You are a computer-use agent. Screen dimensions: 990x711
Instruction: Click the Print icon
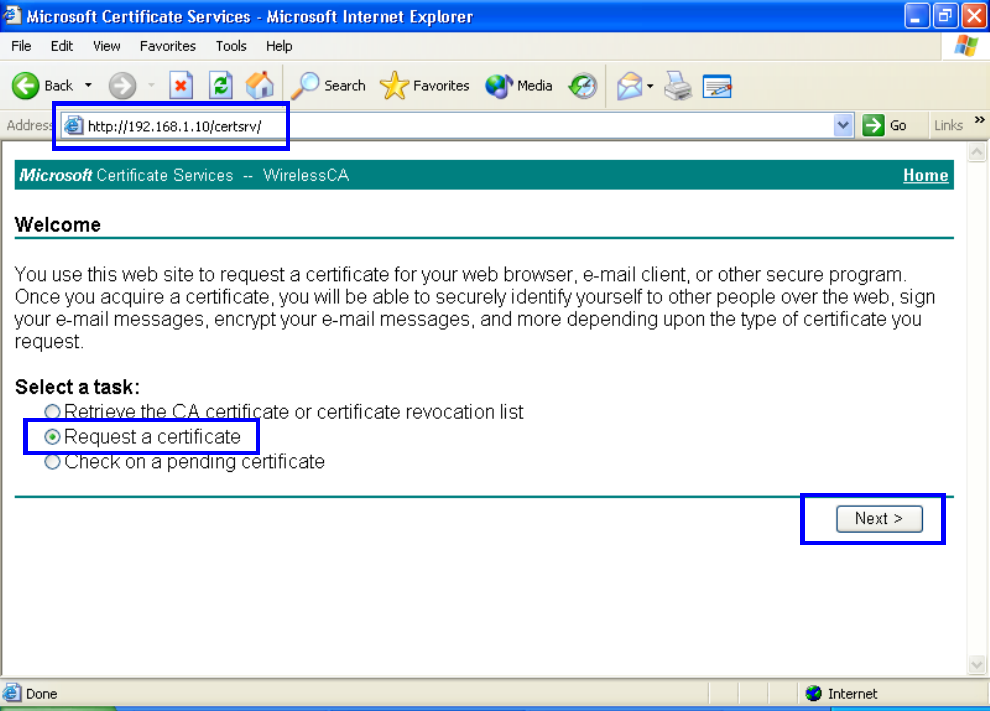678,86
